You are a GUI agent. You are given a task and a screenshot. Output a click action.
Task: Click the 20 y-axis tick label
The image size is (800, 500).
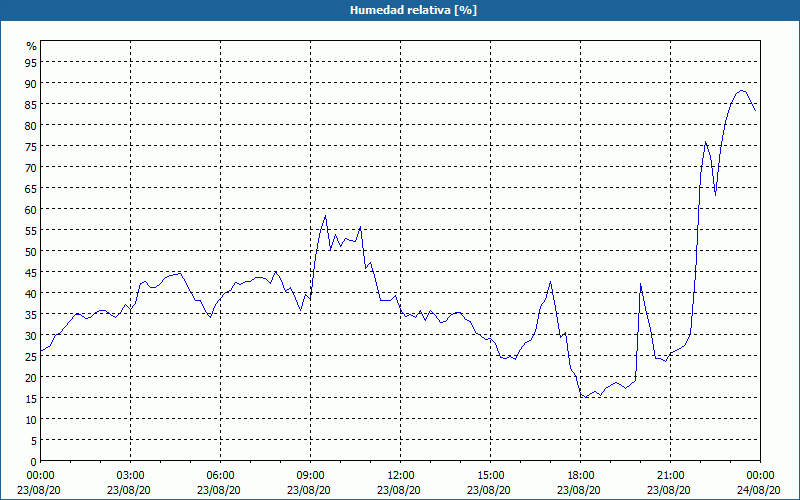coord(31,378)
